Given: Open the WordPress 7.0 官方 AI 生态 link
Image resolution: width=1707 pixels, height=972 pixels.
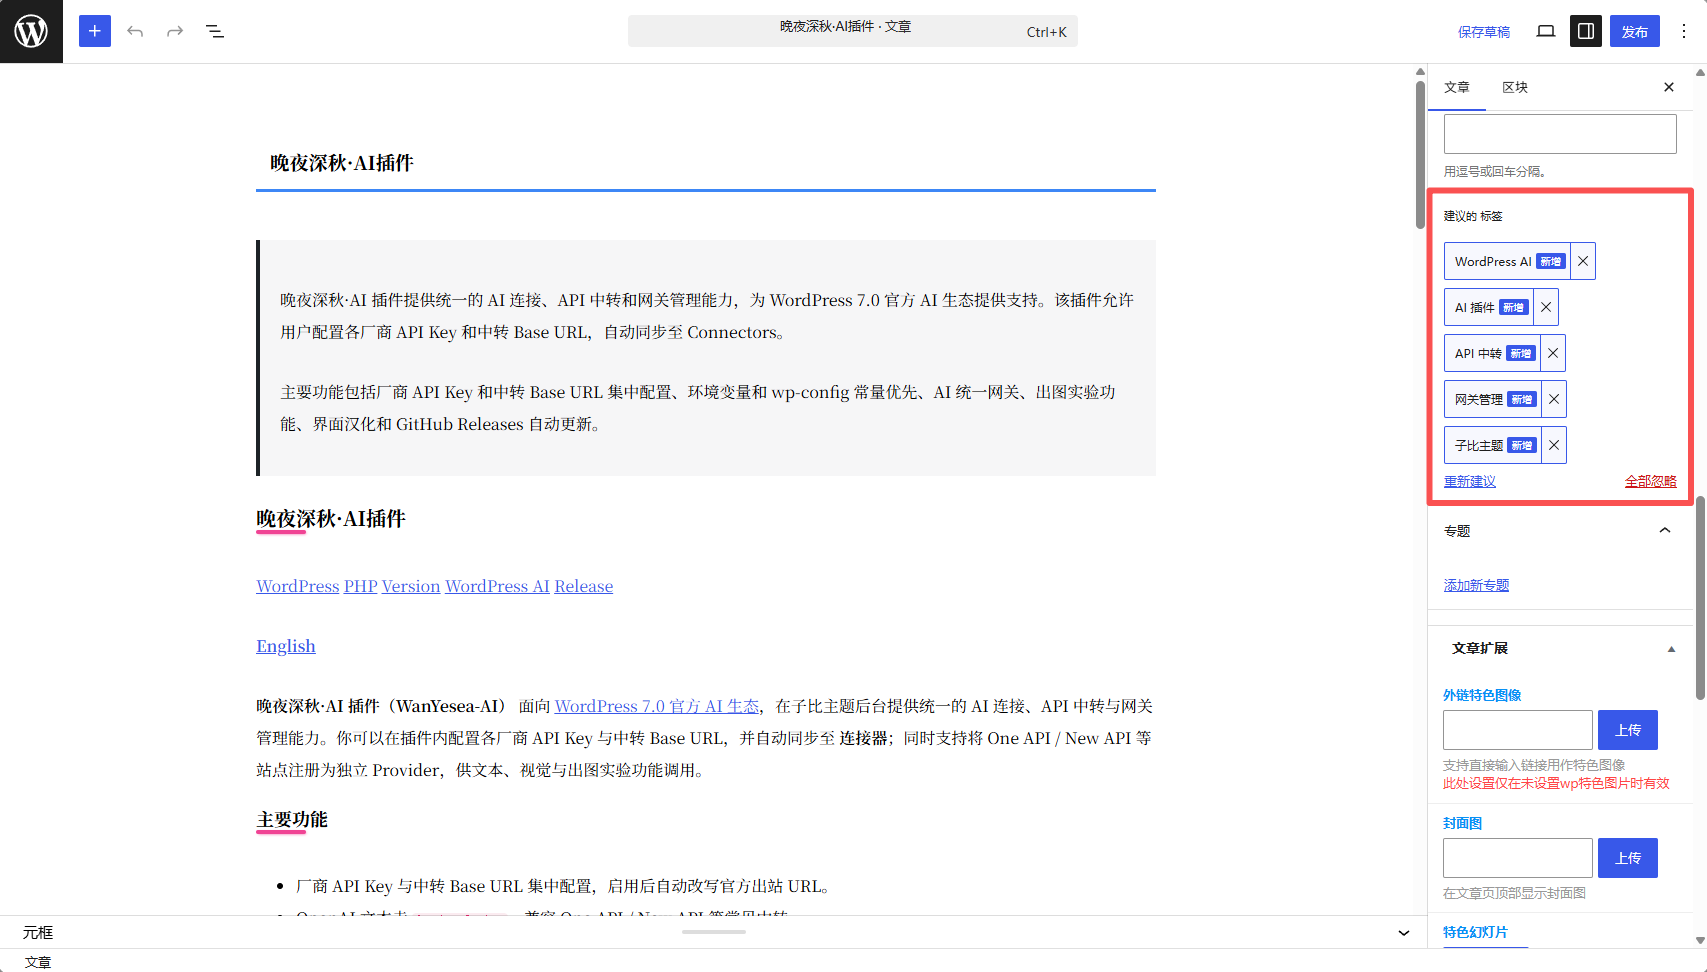Looking at the screenshot, I should click(657, 706).
